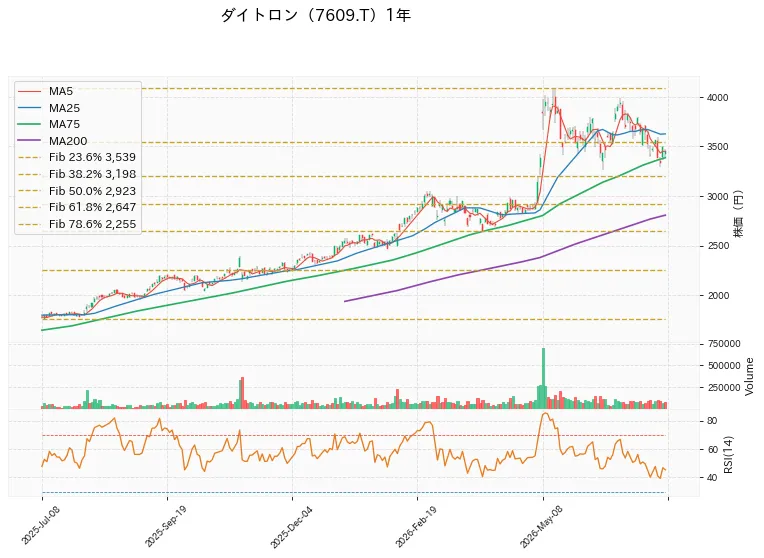Click the Fib 78.6% 2,255 legend item
Screen dimensions: 764x558
pyautogui.click(x=77, y=224)
